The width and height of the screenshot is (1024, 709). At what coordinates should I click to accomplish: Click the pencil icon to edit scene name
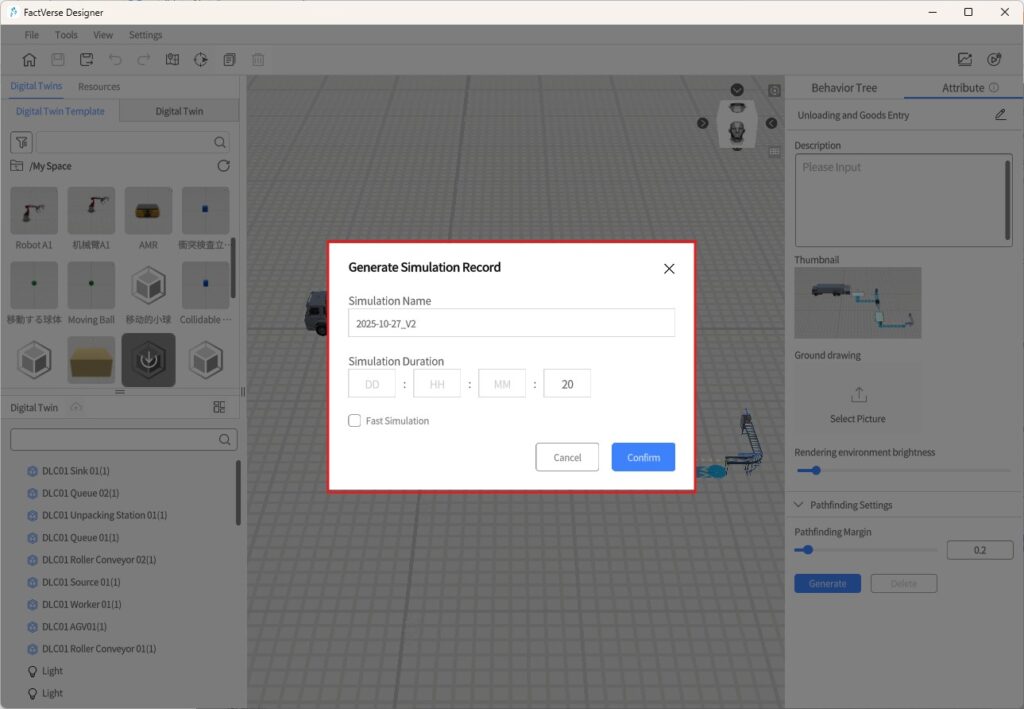1000,115
